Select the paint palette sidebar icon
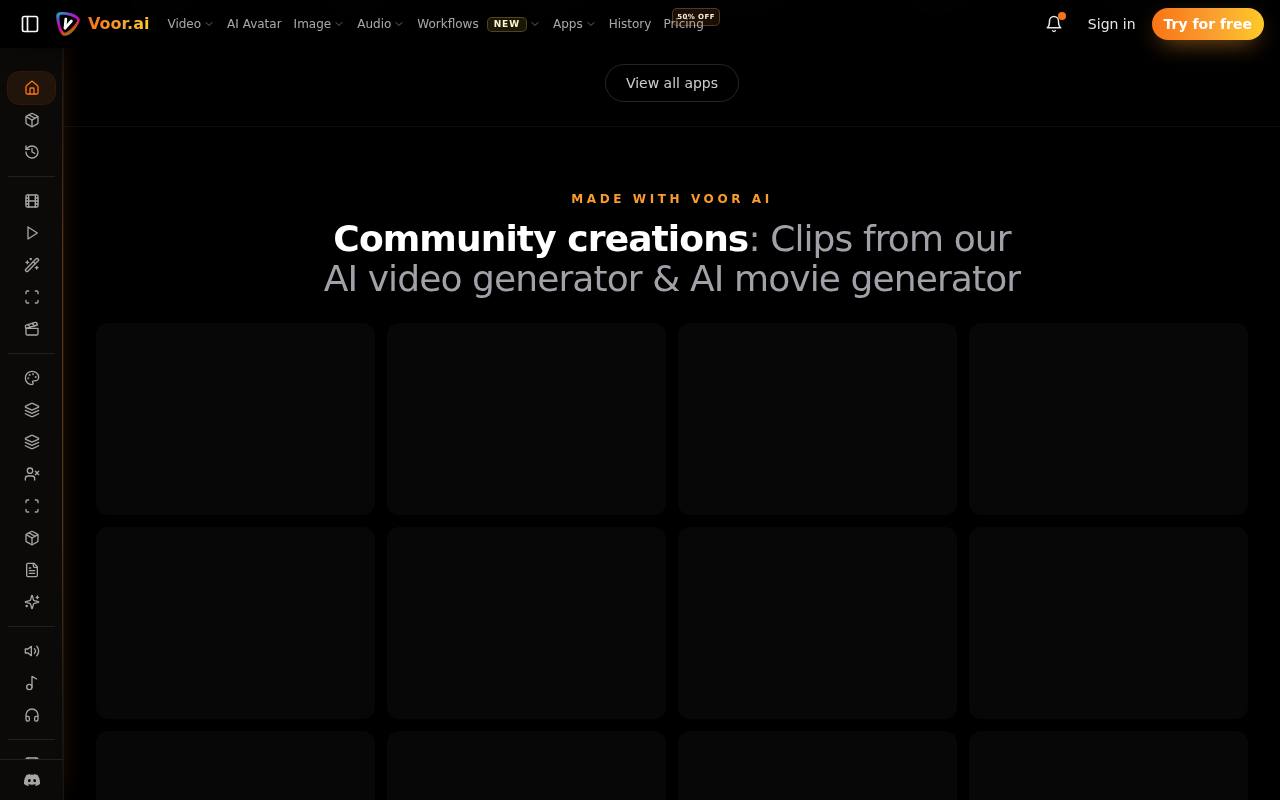 pos(32,378)
